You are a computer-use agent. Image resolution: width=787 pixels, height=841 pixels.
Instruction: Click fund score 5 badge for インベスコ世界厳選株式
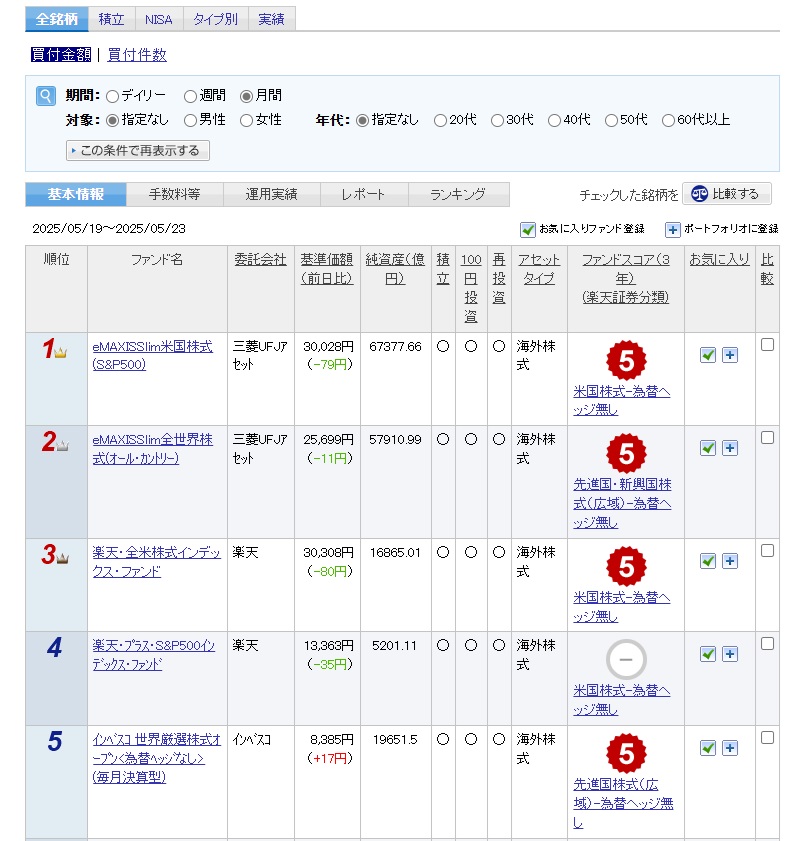[626, 754]
